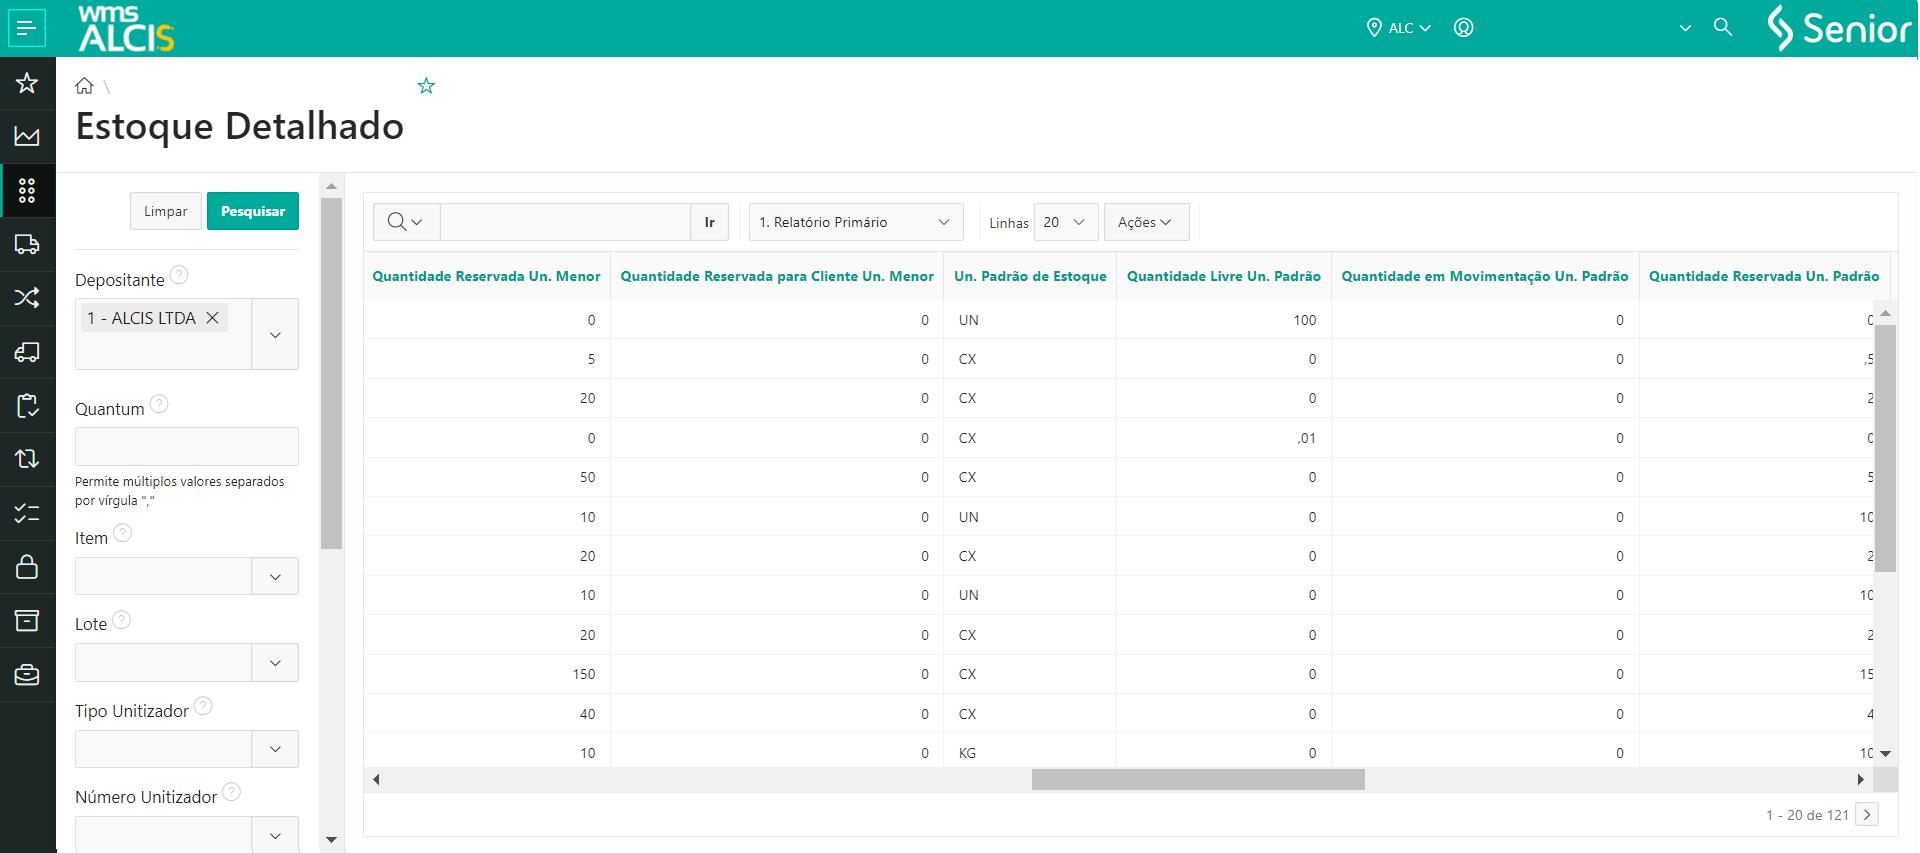
Task: Click the home breadcrumb icon
Action: (x=85, y=86)
